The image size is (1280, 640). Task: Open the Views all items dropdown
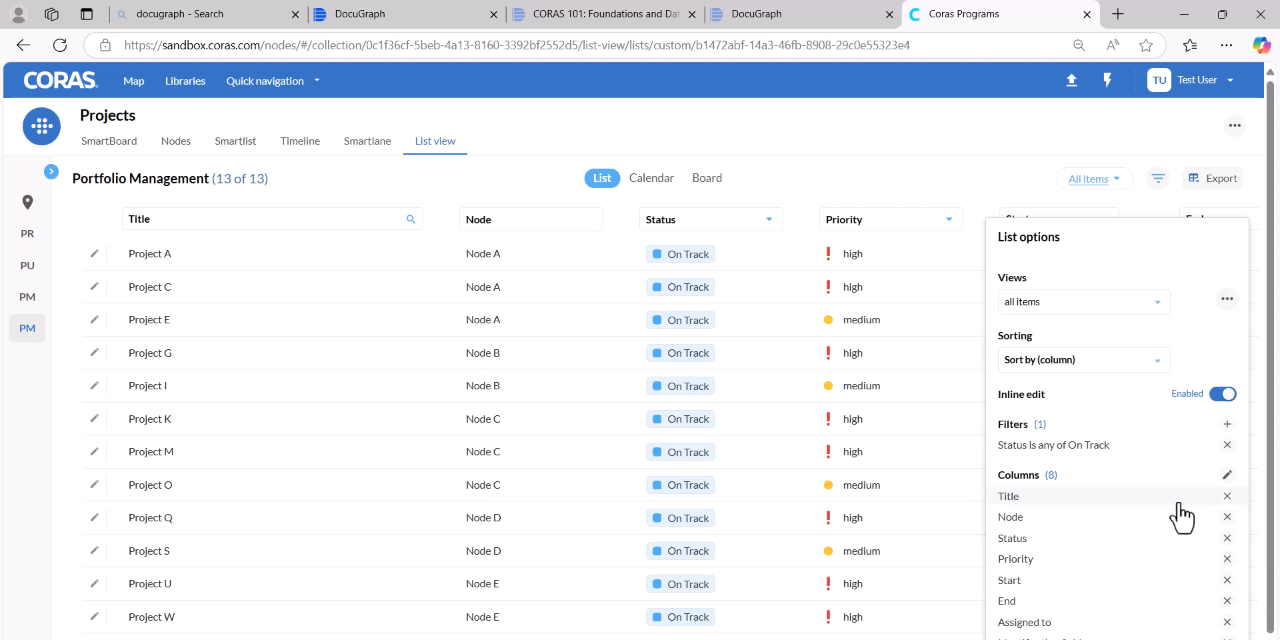(1083, 302)
